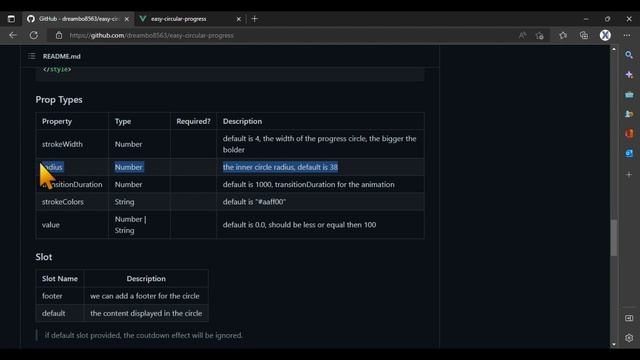Click String type in strokeColors row

click(x=124, y=202)
